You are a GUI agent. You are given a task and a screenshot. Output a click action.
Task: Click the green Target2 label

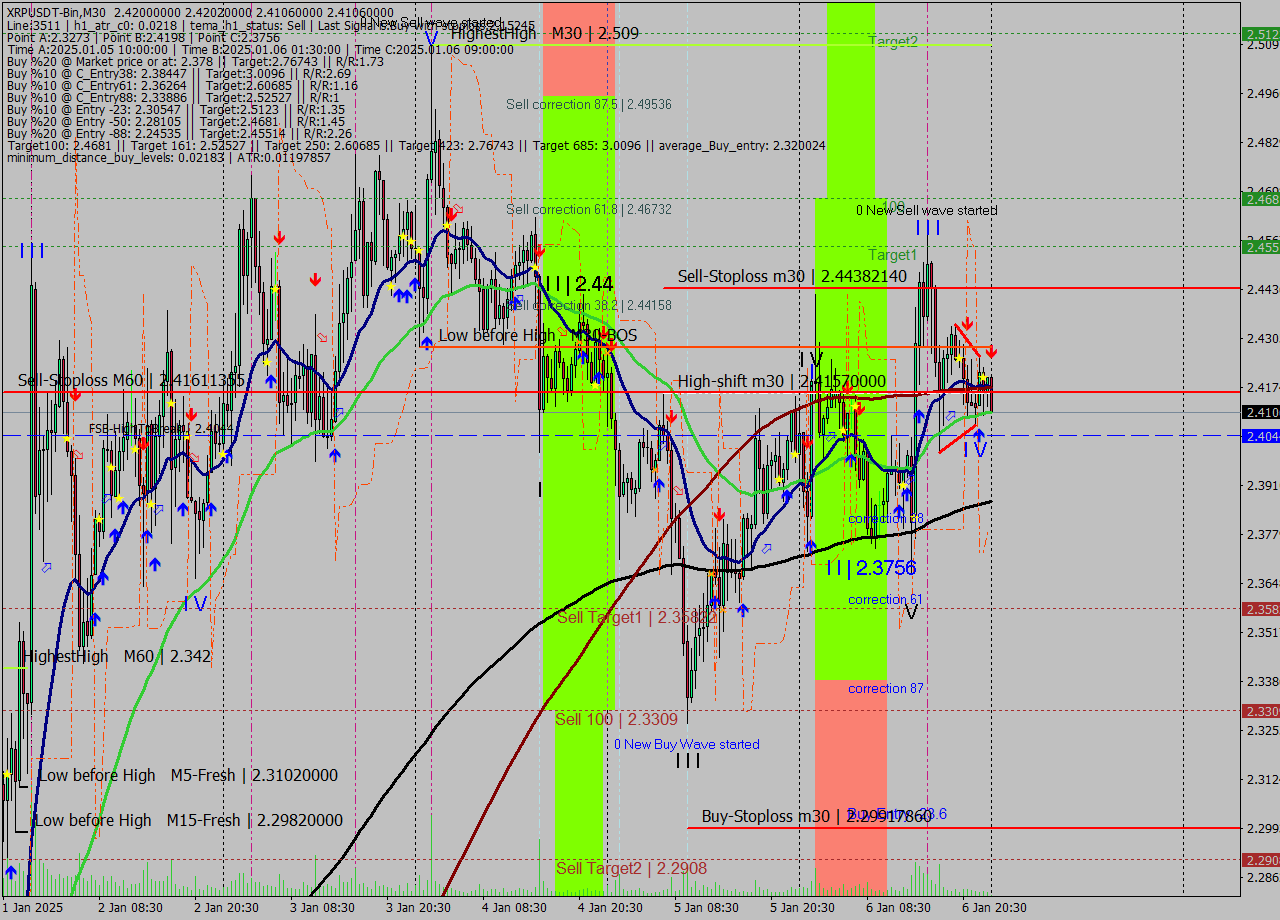(892, 41)
